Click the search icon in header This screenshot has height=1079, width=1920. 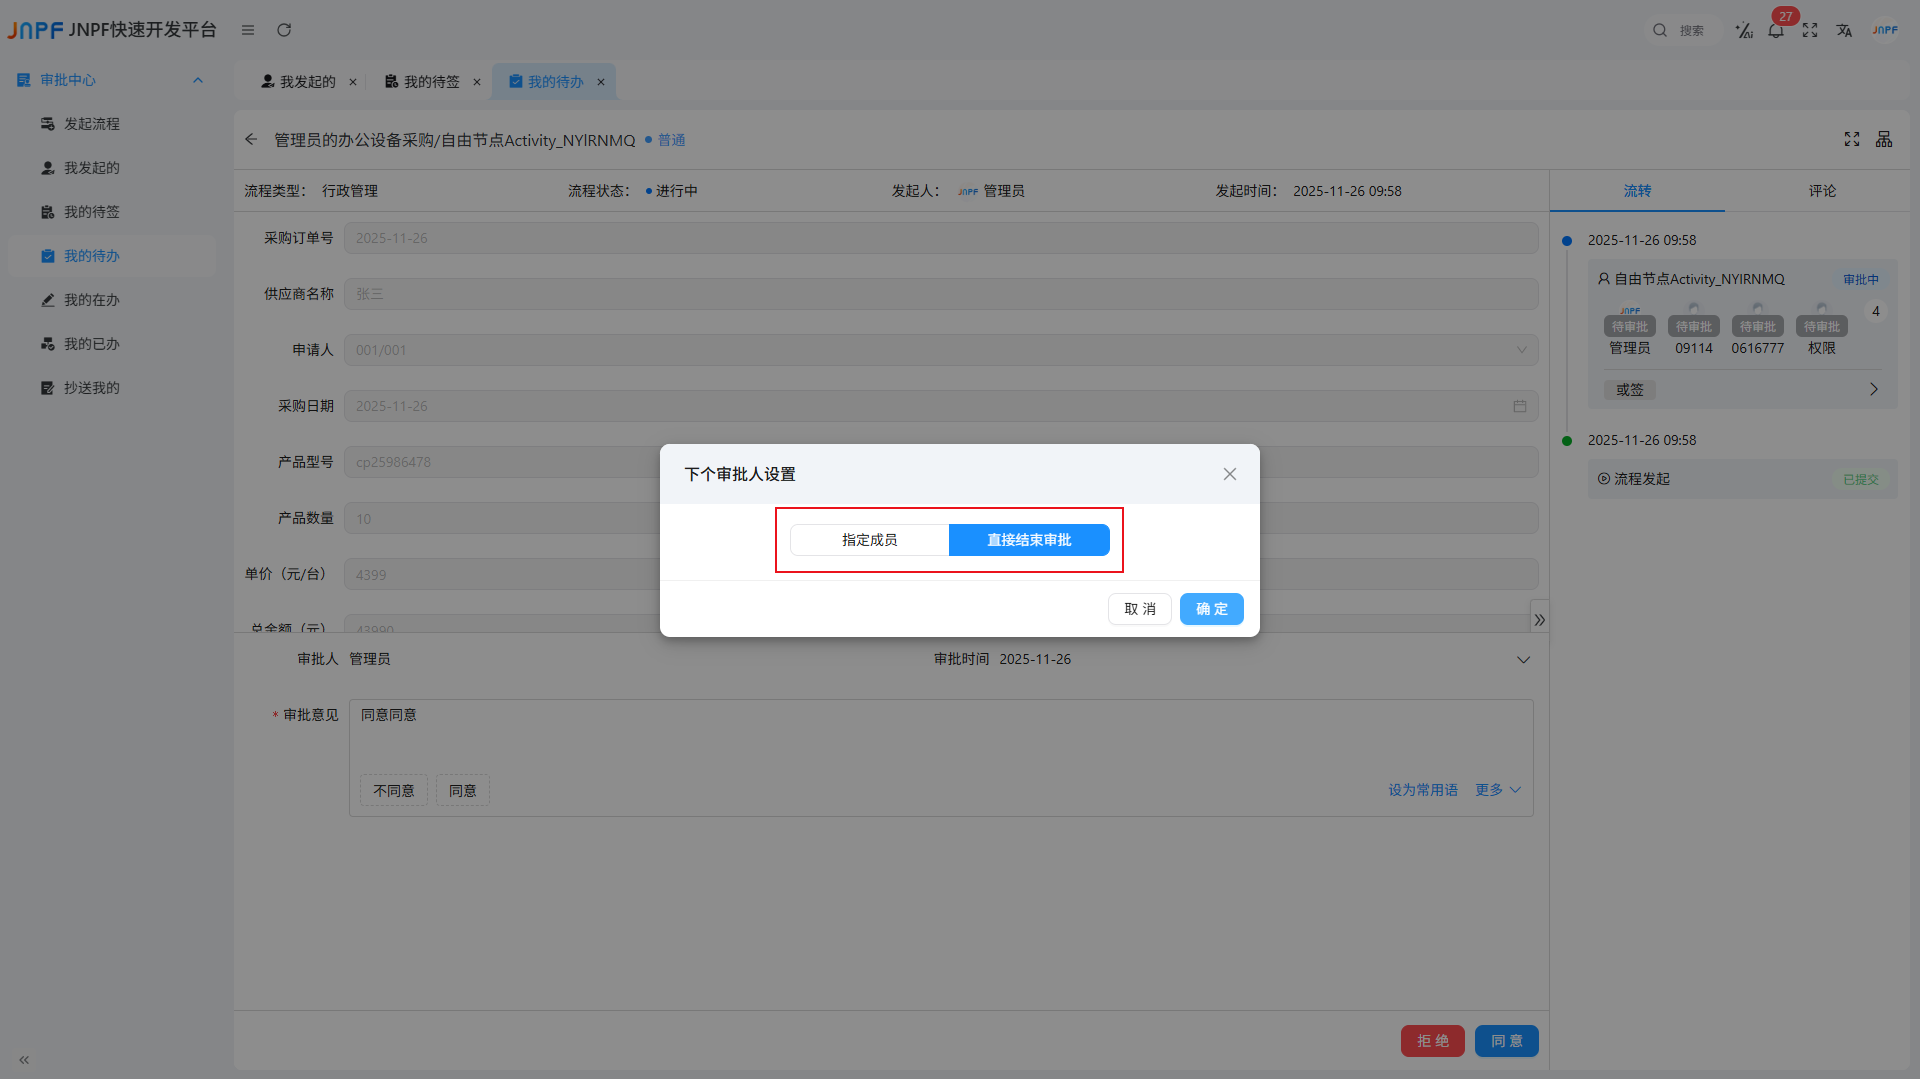click(x=1660, y=31)
